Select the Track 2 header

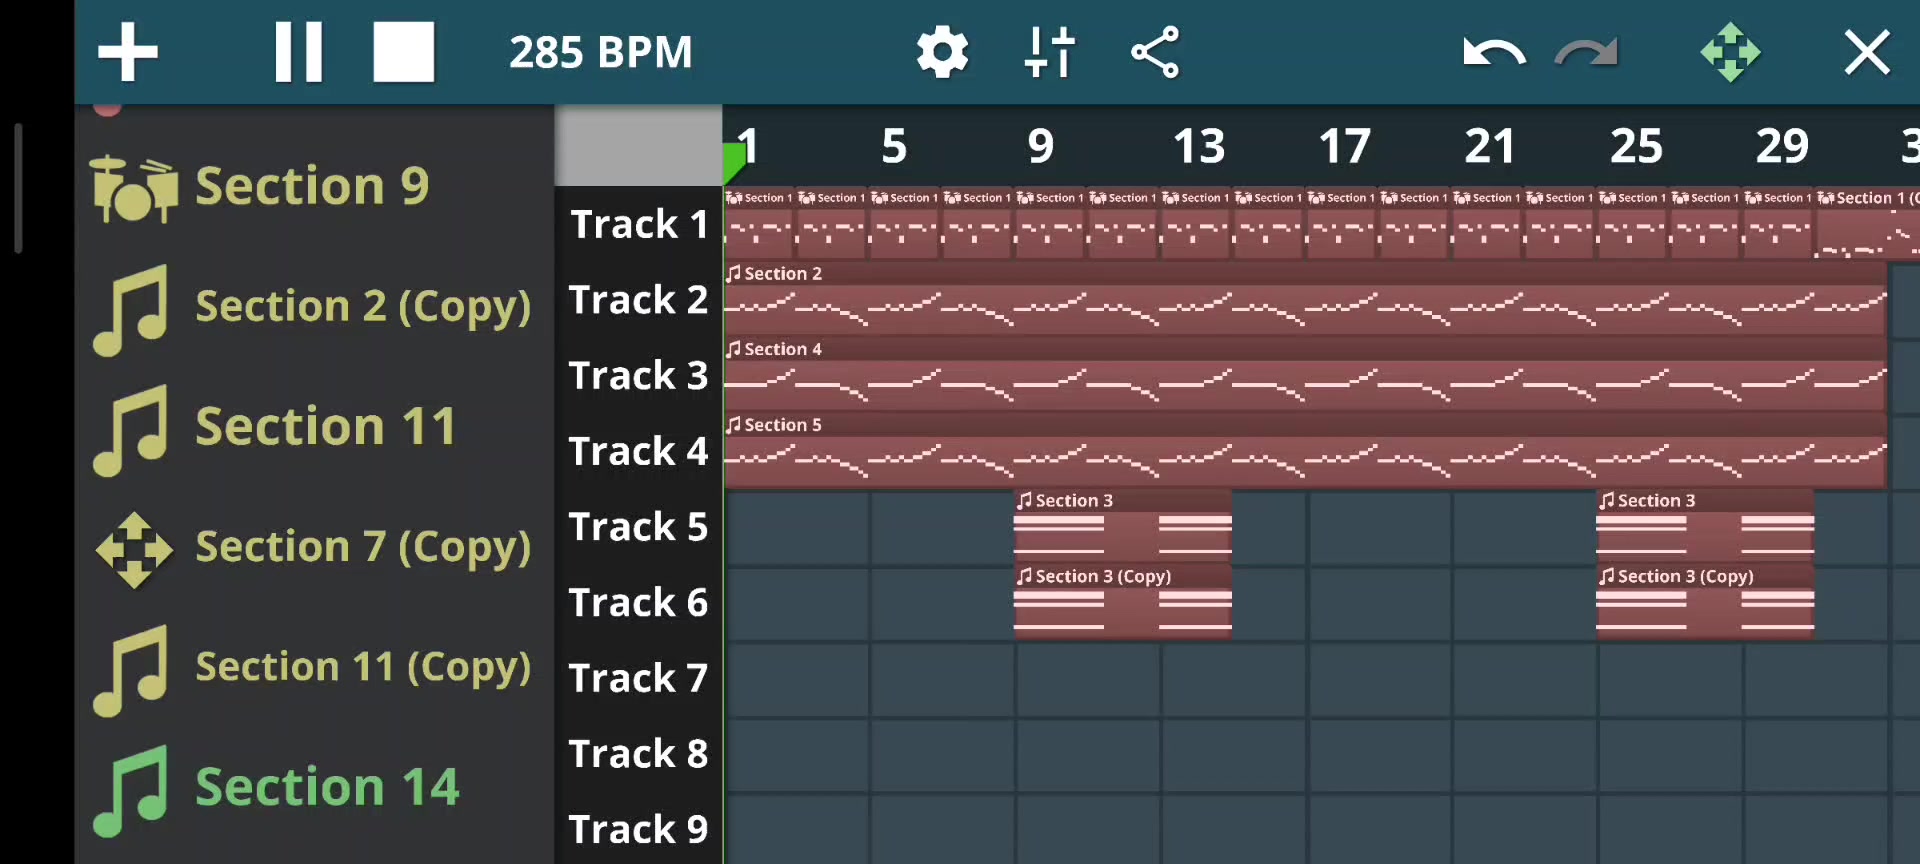tap(639, 300)
